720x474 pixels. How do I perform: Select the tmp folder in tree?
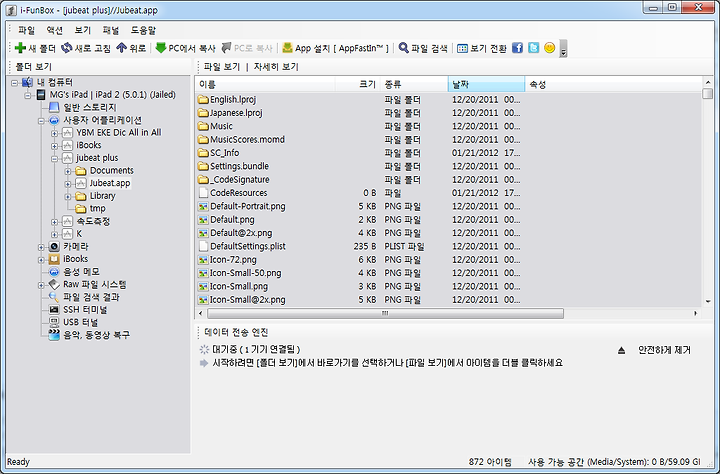(97, 209)
